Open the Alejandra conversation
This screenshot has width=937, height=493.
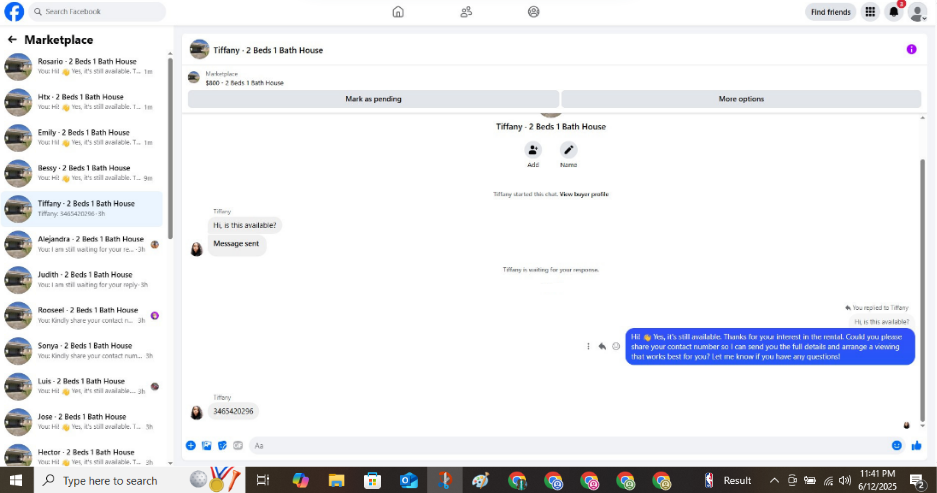[82, 244]
